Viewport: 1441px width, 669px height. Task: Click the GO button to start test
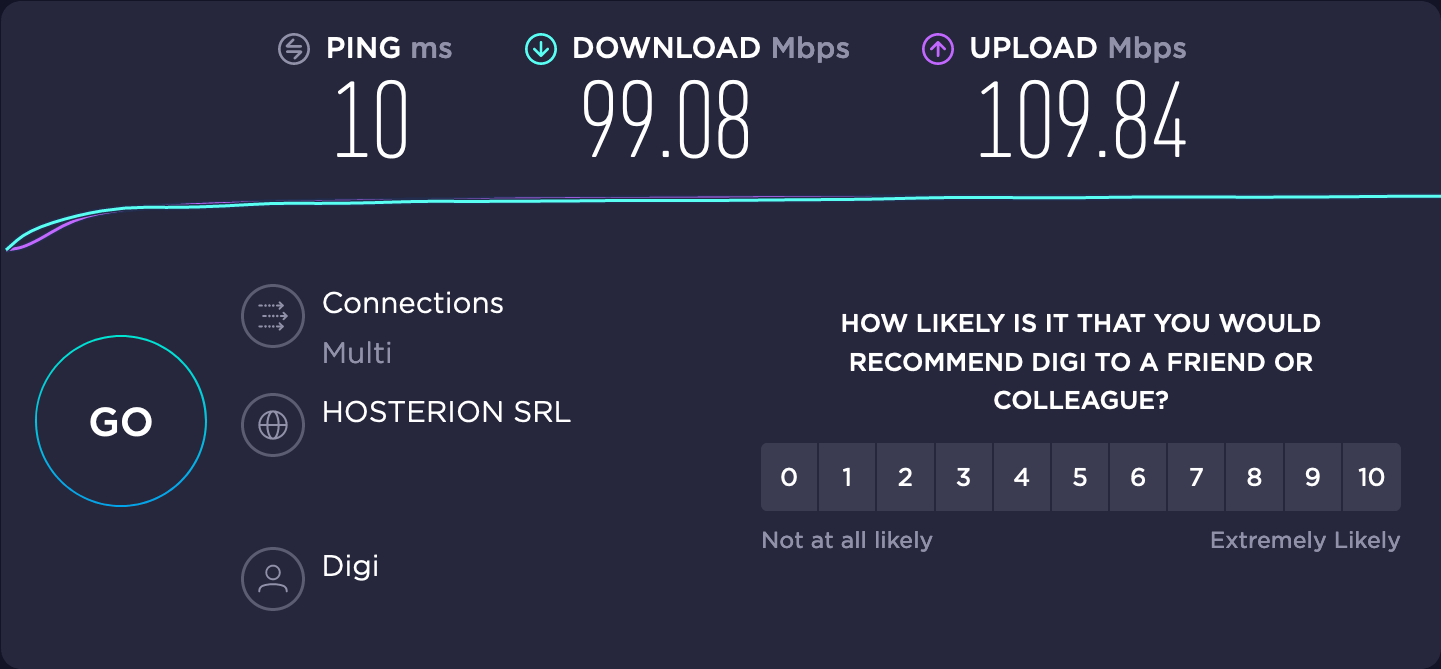pos(121,422)
